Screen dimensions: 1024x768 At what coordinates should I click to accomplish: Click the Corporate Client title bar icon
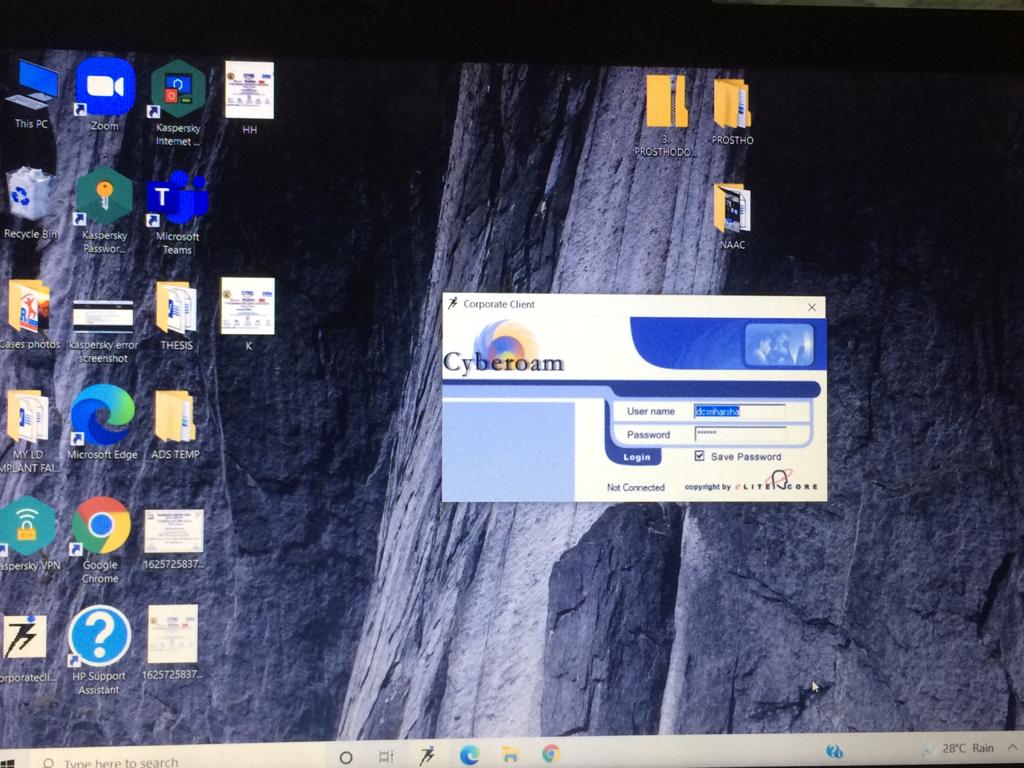point(452,303)
